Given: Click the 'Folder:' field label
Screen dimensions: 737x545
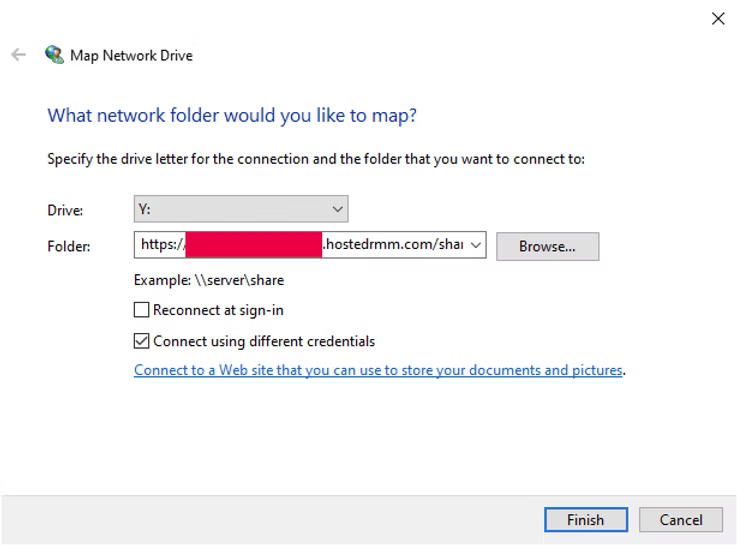Looking at the screenshot, I should point(69,246).
